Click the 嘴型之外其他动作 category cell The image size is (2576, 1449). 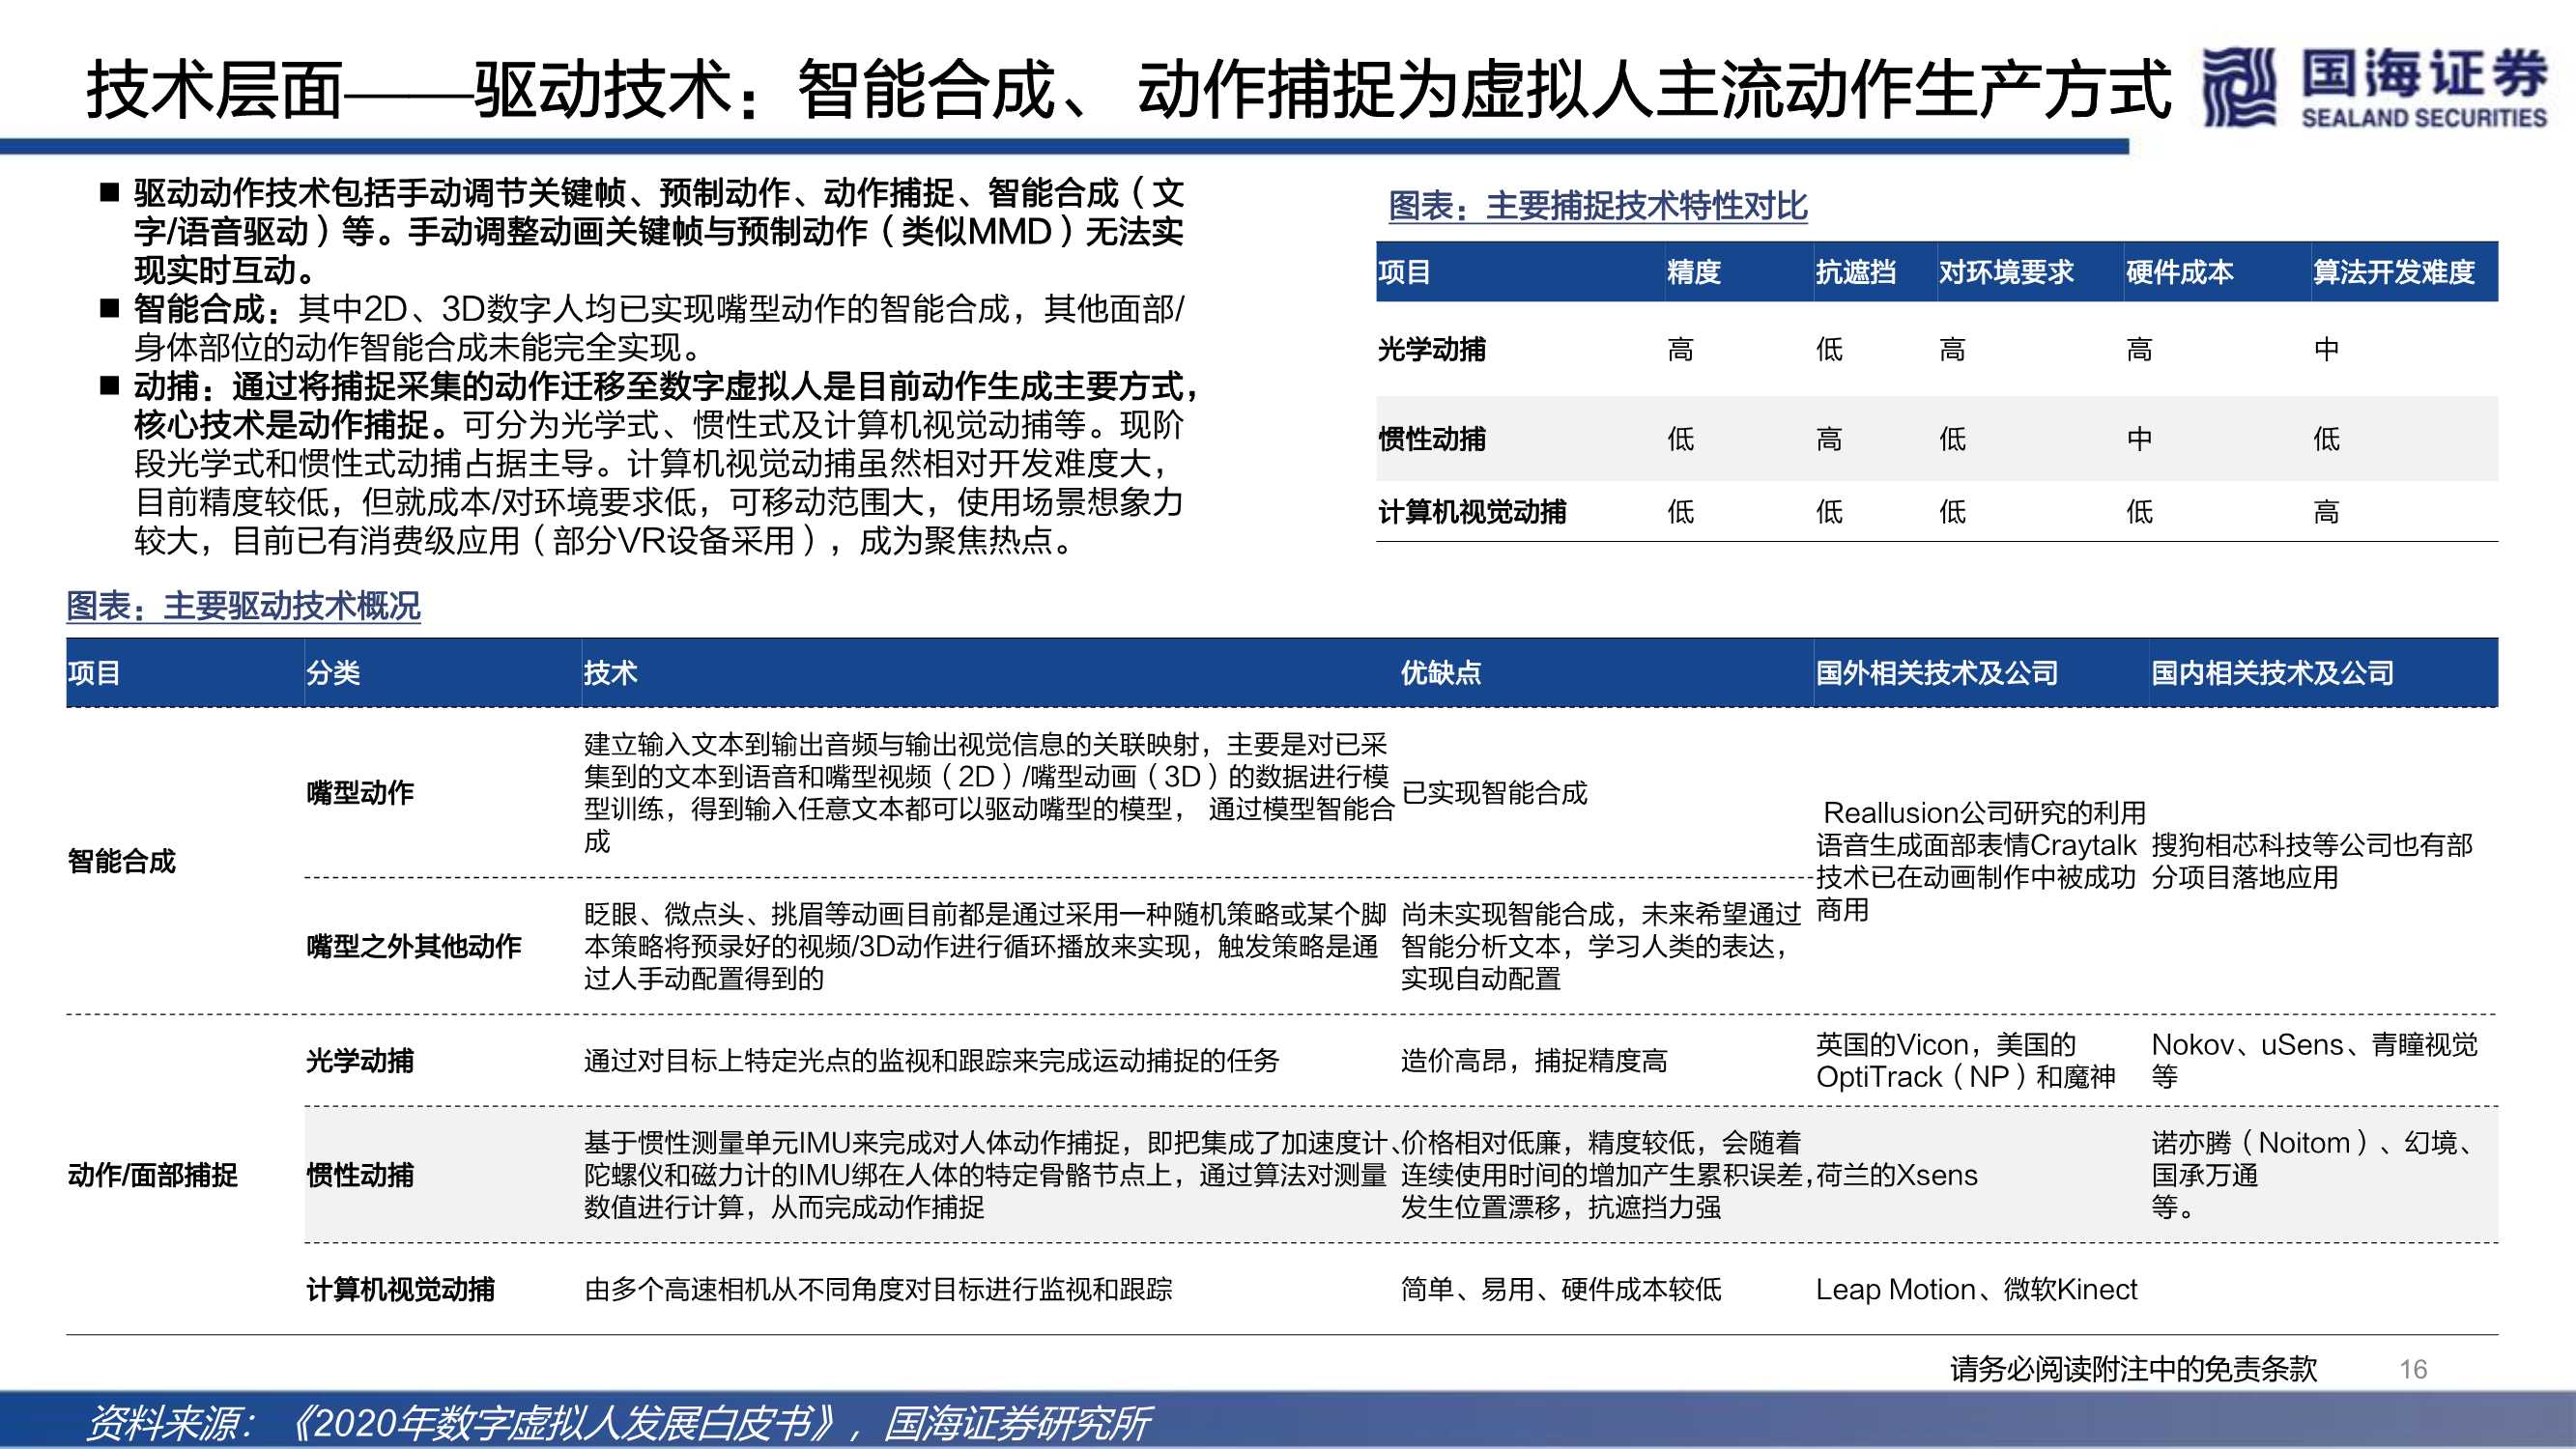[x=413, y=946]
